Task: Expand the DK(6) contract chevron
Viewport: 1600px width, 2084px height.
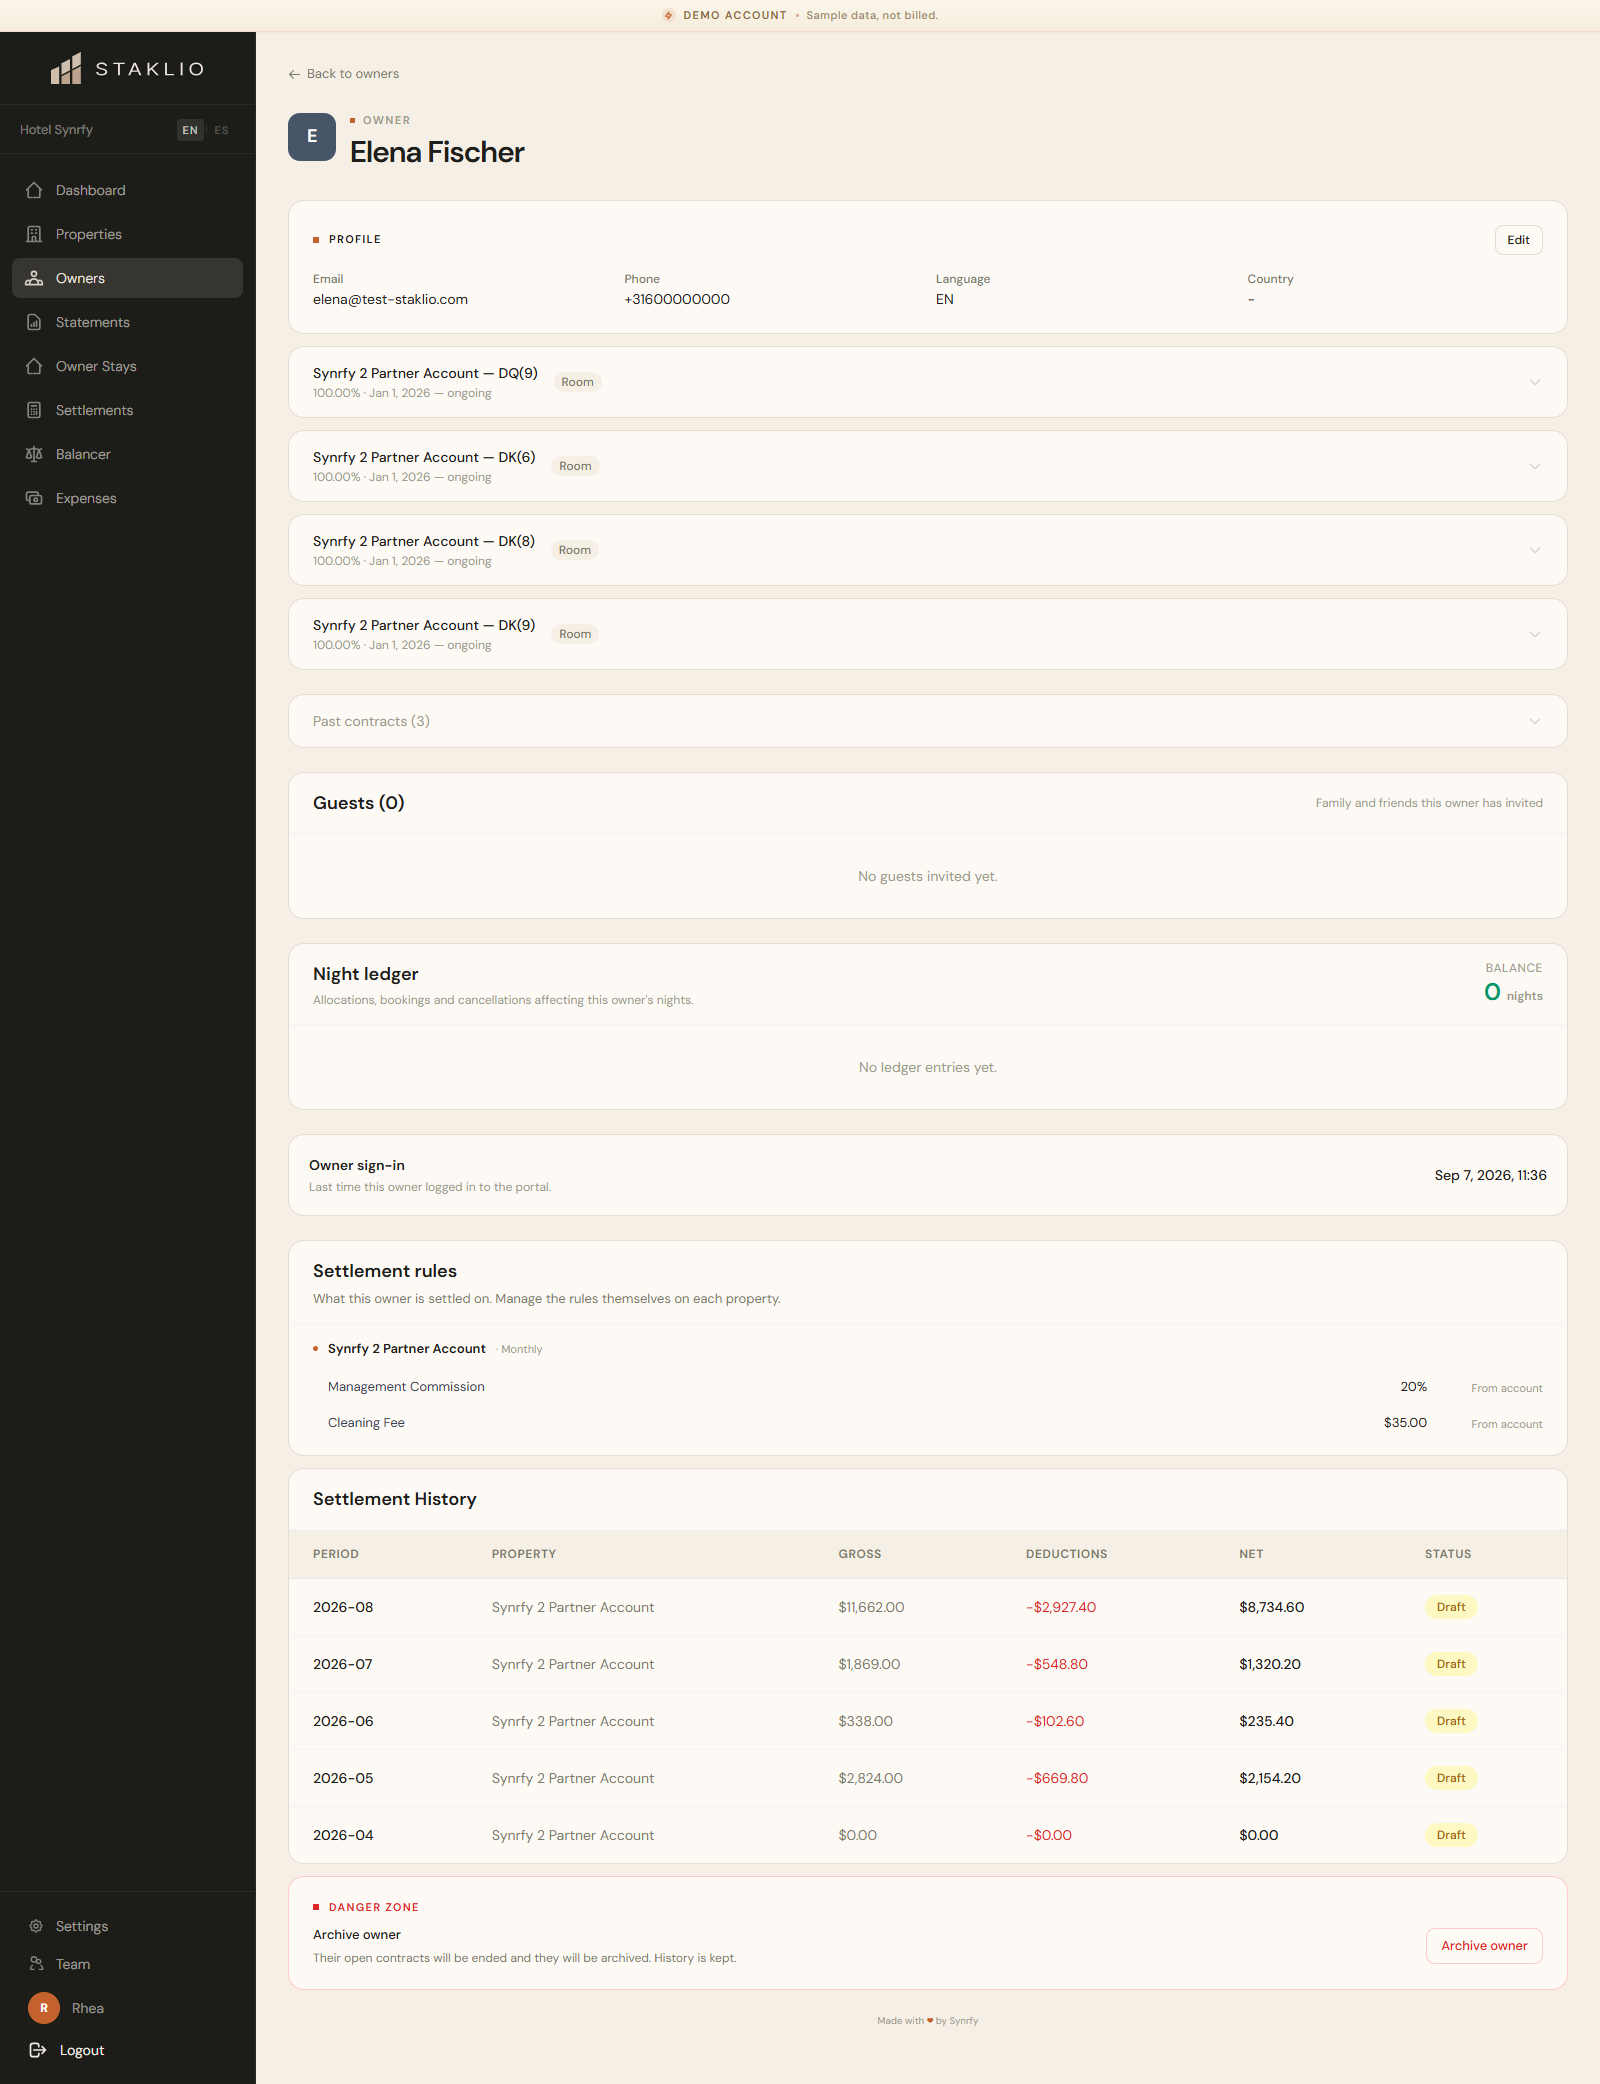Action: [1535, 466]
